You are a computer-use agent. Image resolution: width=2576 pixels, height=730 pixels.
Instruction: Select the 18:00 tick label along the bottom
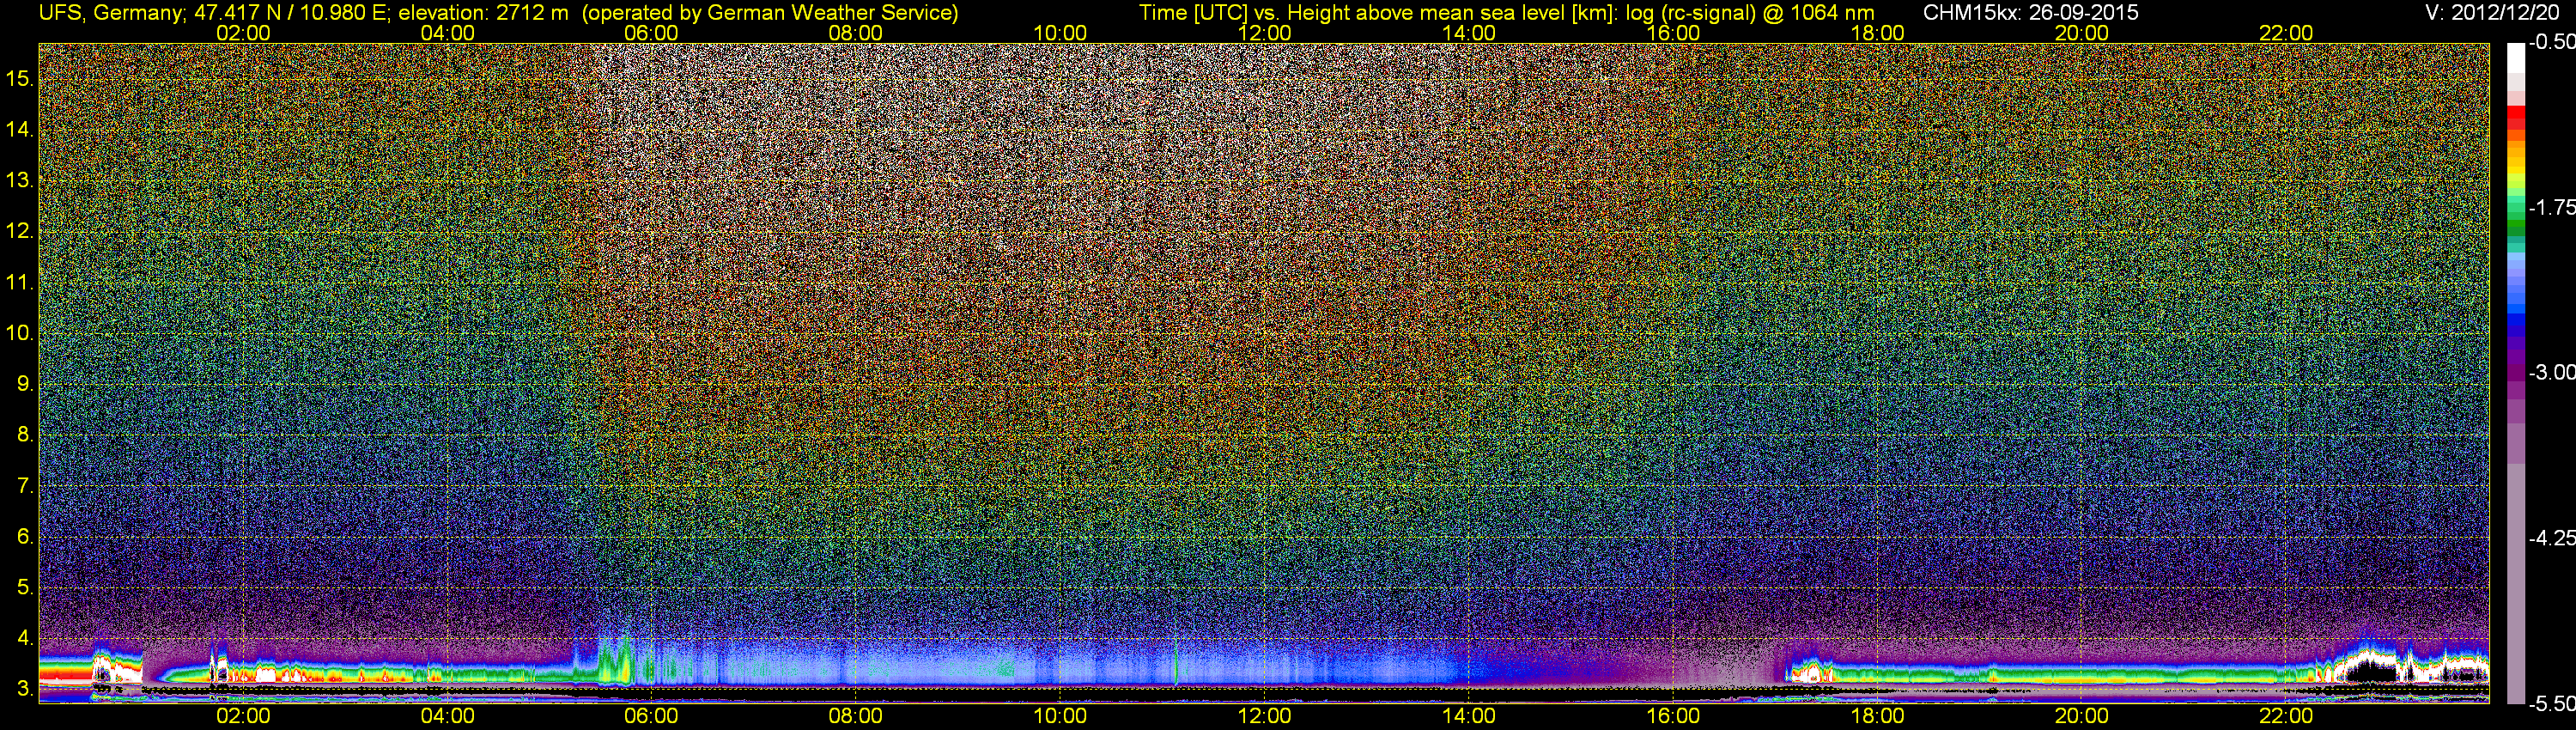click(x=1877, y=716)
